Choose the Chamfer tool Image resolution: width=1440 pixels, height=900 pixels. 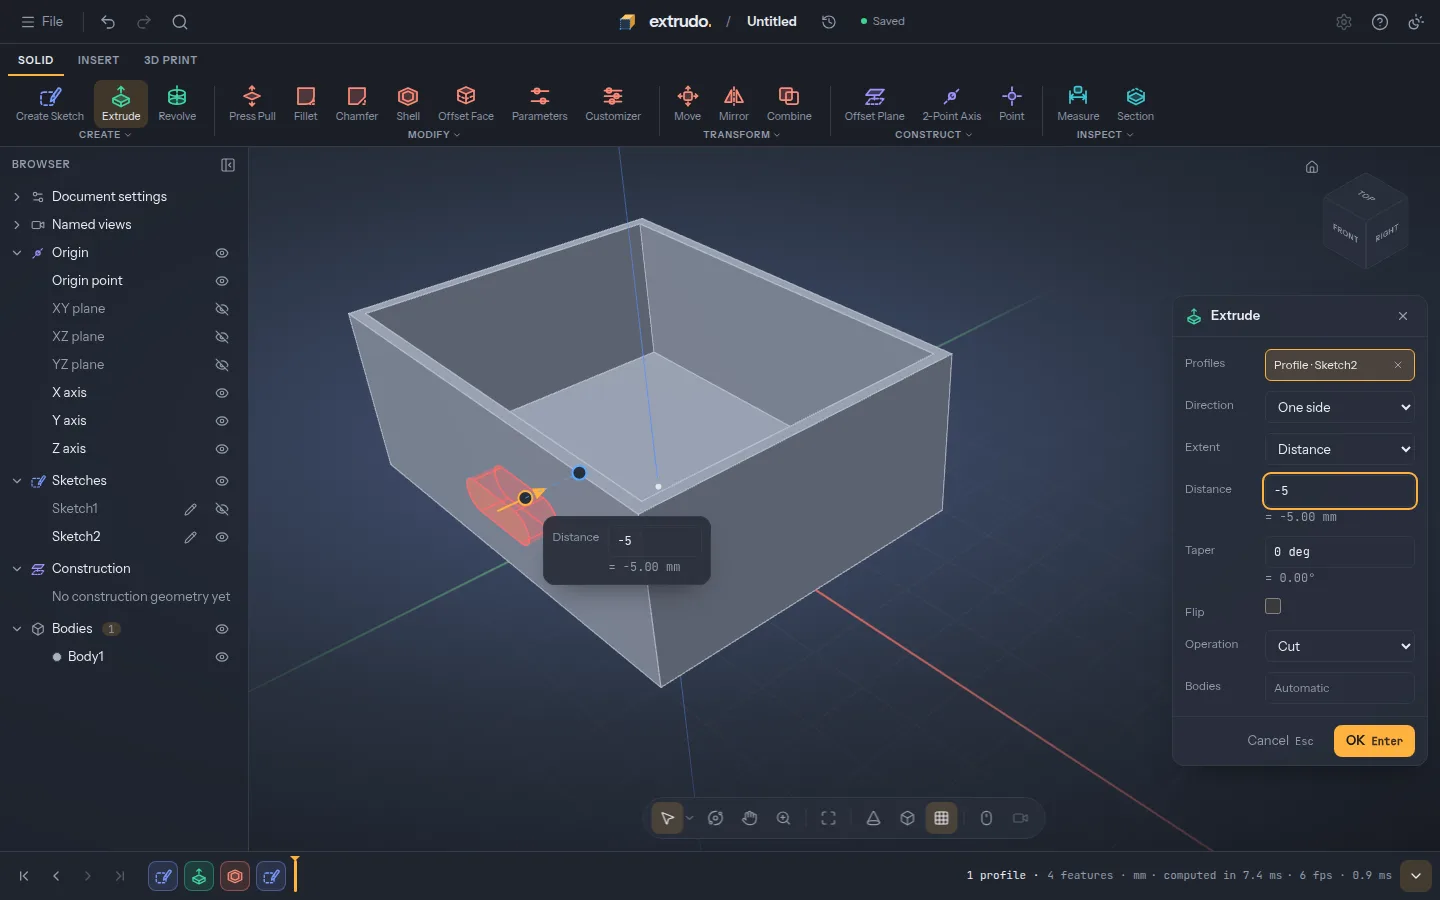click(x=357, y=104)
